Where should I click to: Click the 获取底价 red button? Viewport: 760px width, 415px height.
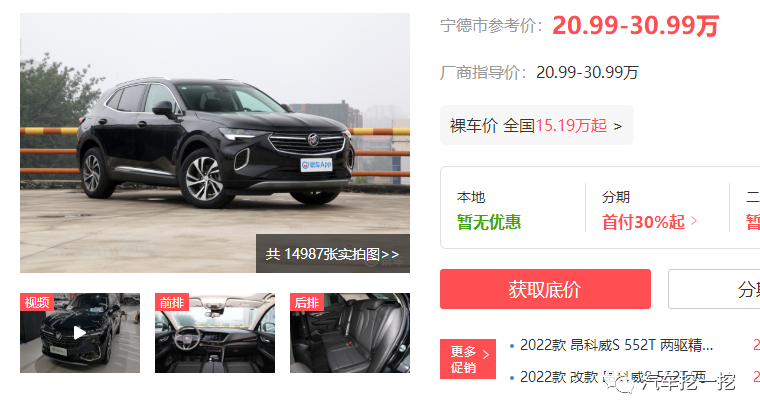click(545, 289)
